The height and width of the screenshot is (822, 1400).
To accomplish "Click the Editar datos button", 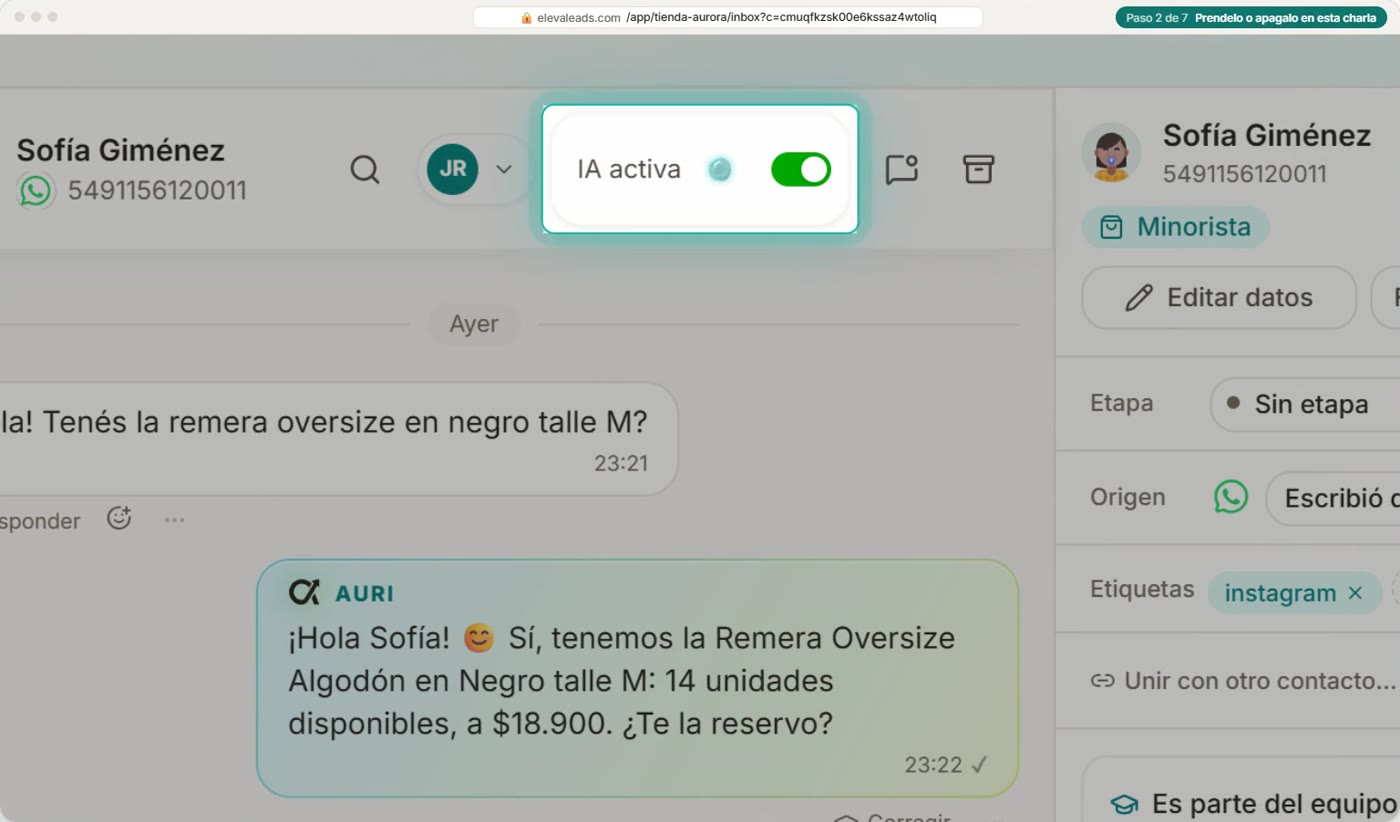I will coord(1219,297).
